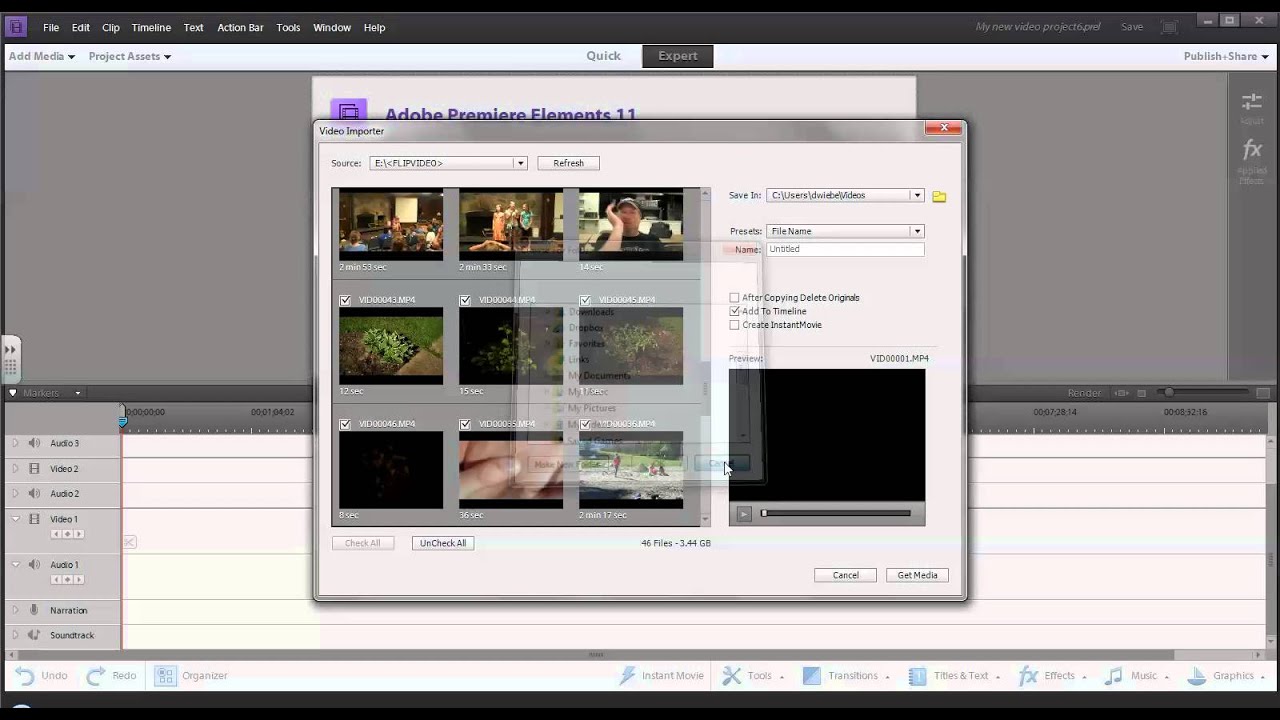Screen dimensions: 1280x720
Task: Open the Action Bar menu
Action: pos(240,27)
